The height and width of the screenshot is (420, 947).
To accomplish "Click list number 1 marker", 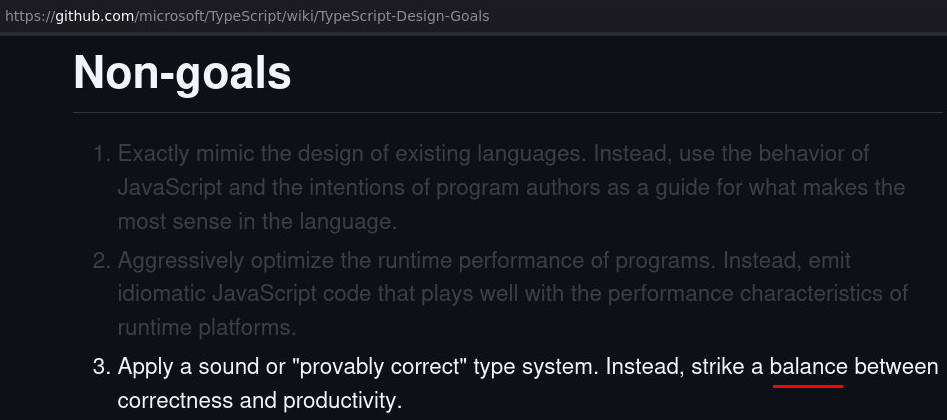I will pos(101,154).
